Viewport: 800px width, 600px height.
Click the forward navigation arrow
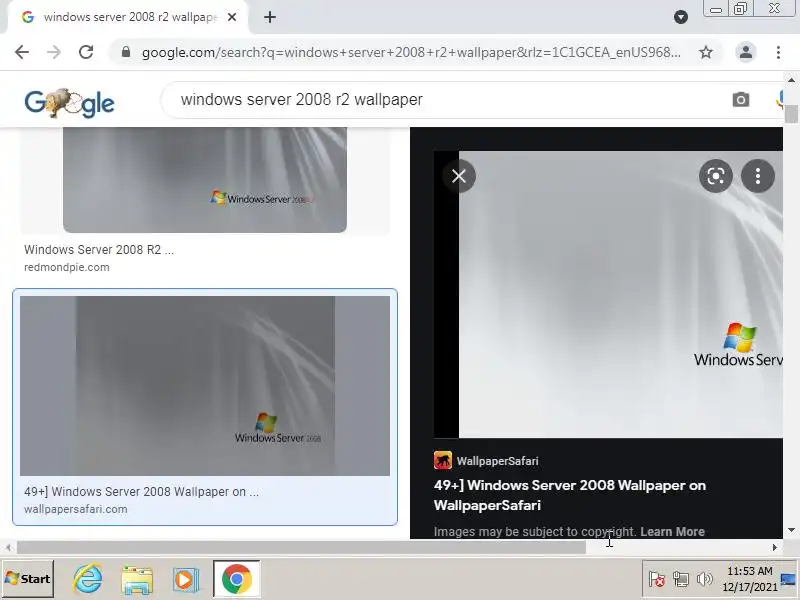54,52
